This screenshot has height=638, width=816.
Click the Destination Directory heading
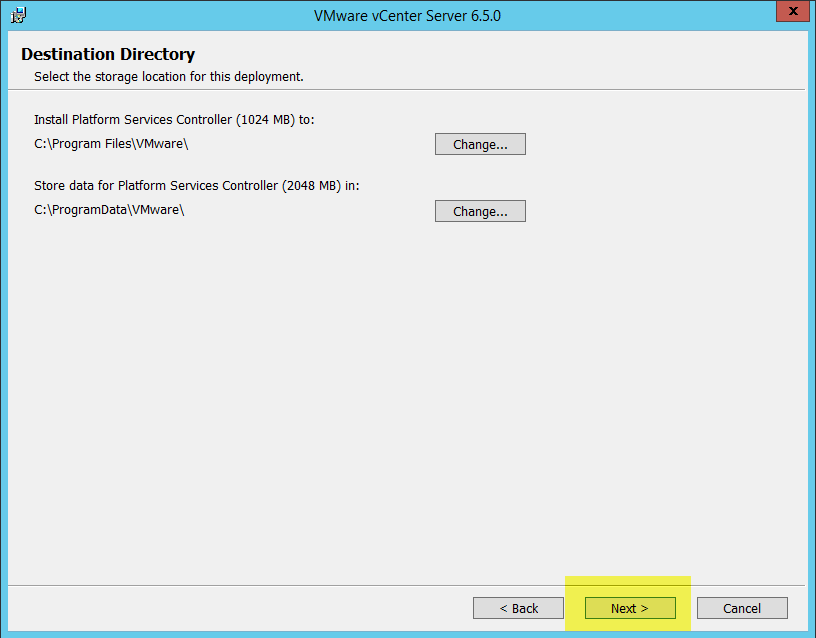click(x=108, y=54)
